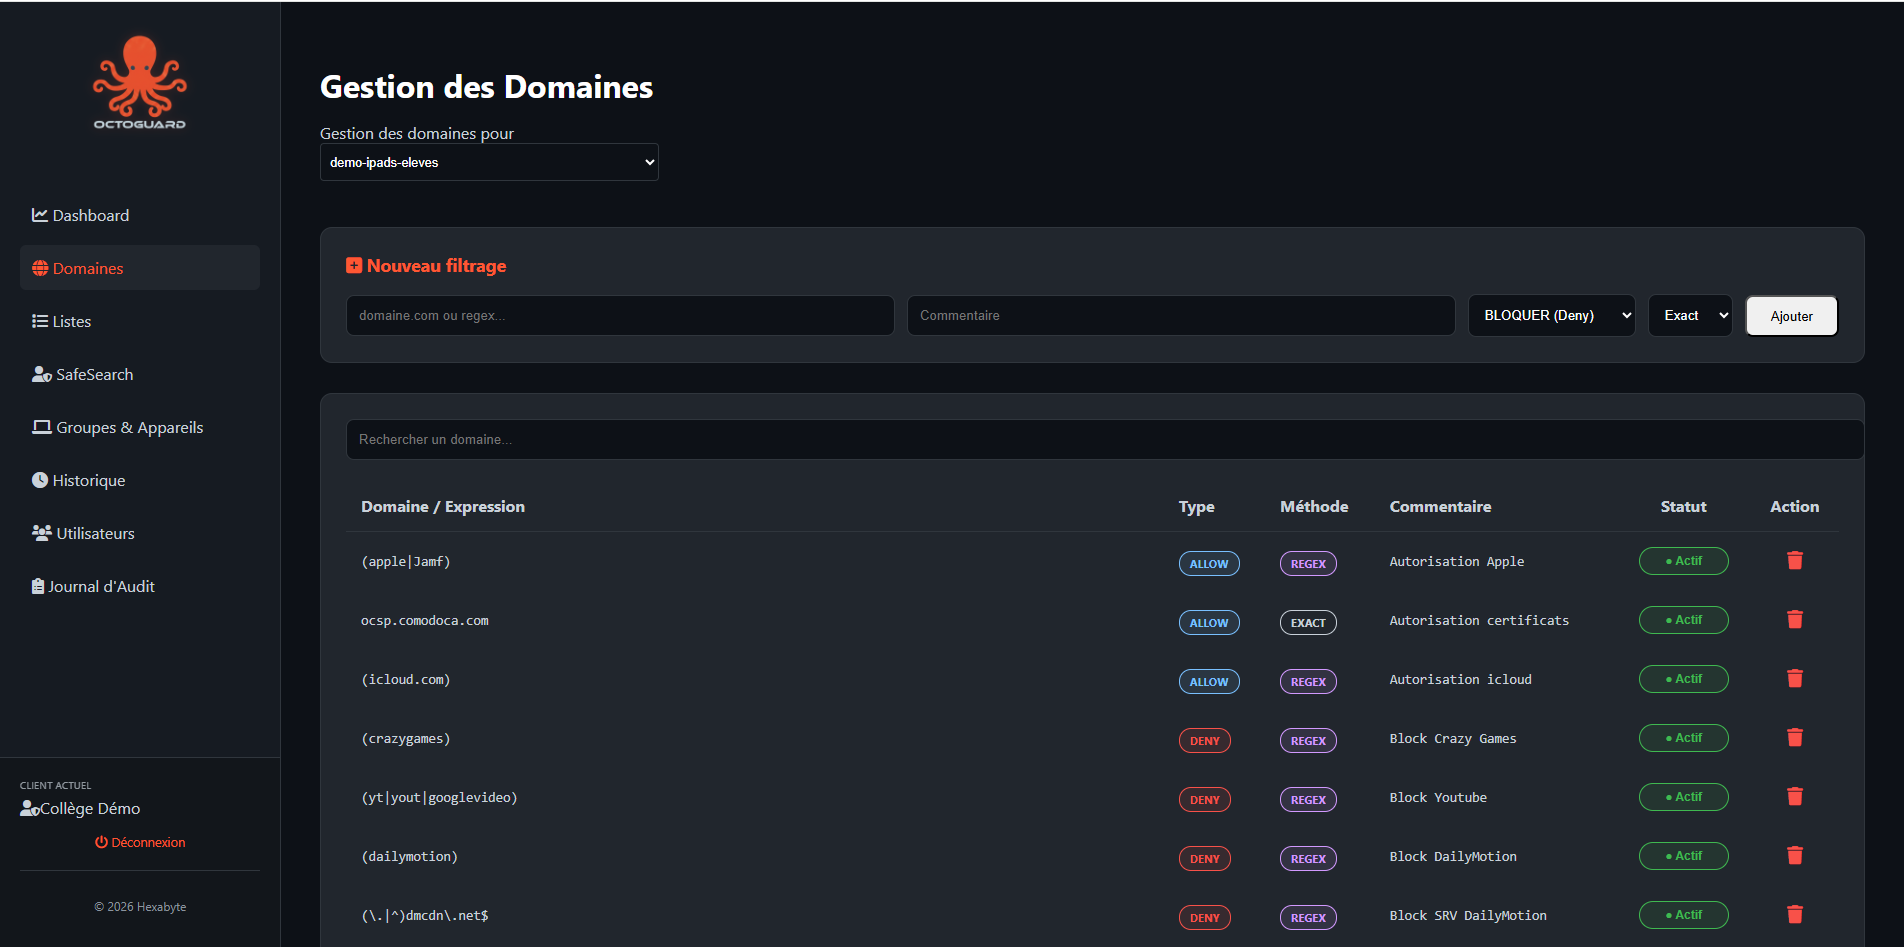The width and height of the screenshot is (1904, 947).
Task: Delete the (dailymotion) rule
Action: point(1795,856)
